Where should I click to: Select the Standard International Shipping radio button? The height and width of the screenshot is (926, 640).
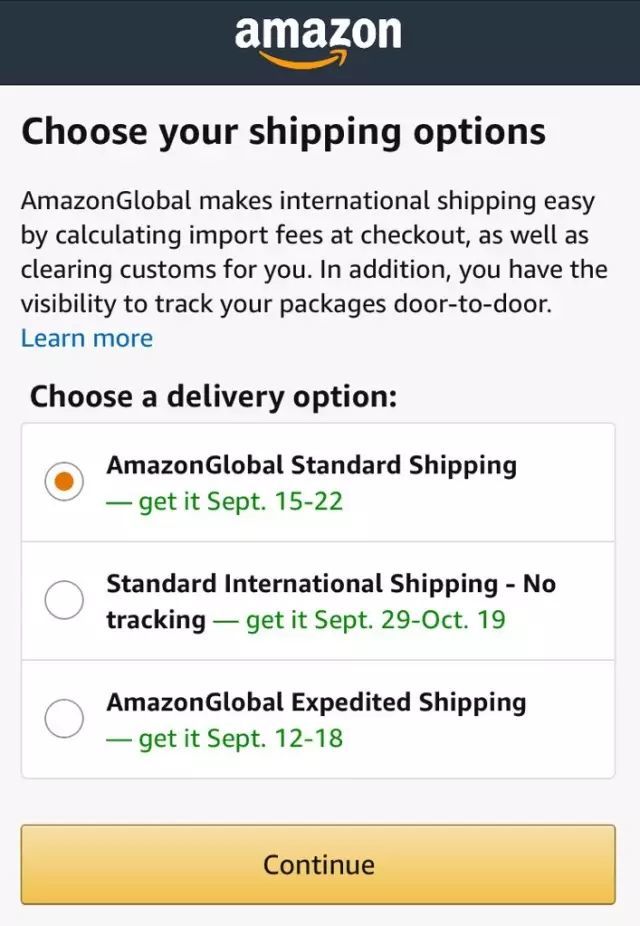pyautogui.click(x=65, y=601)
